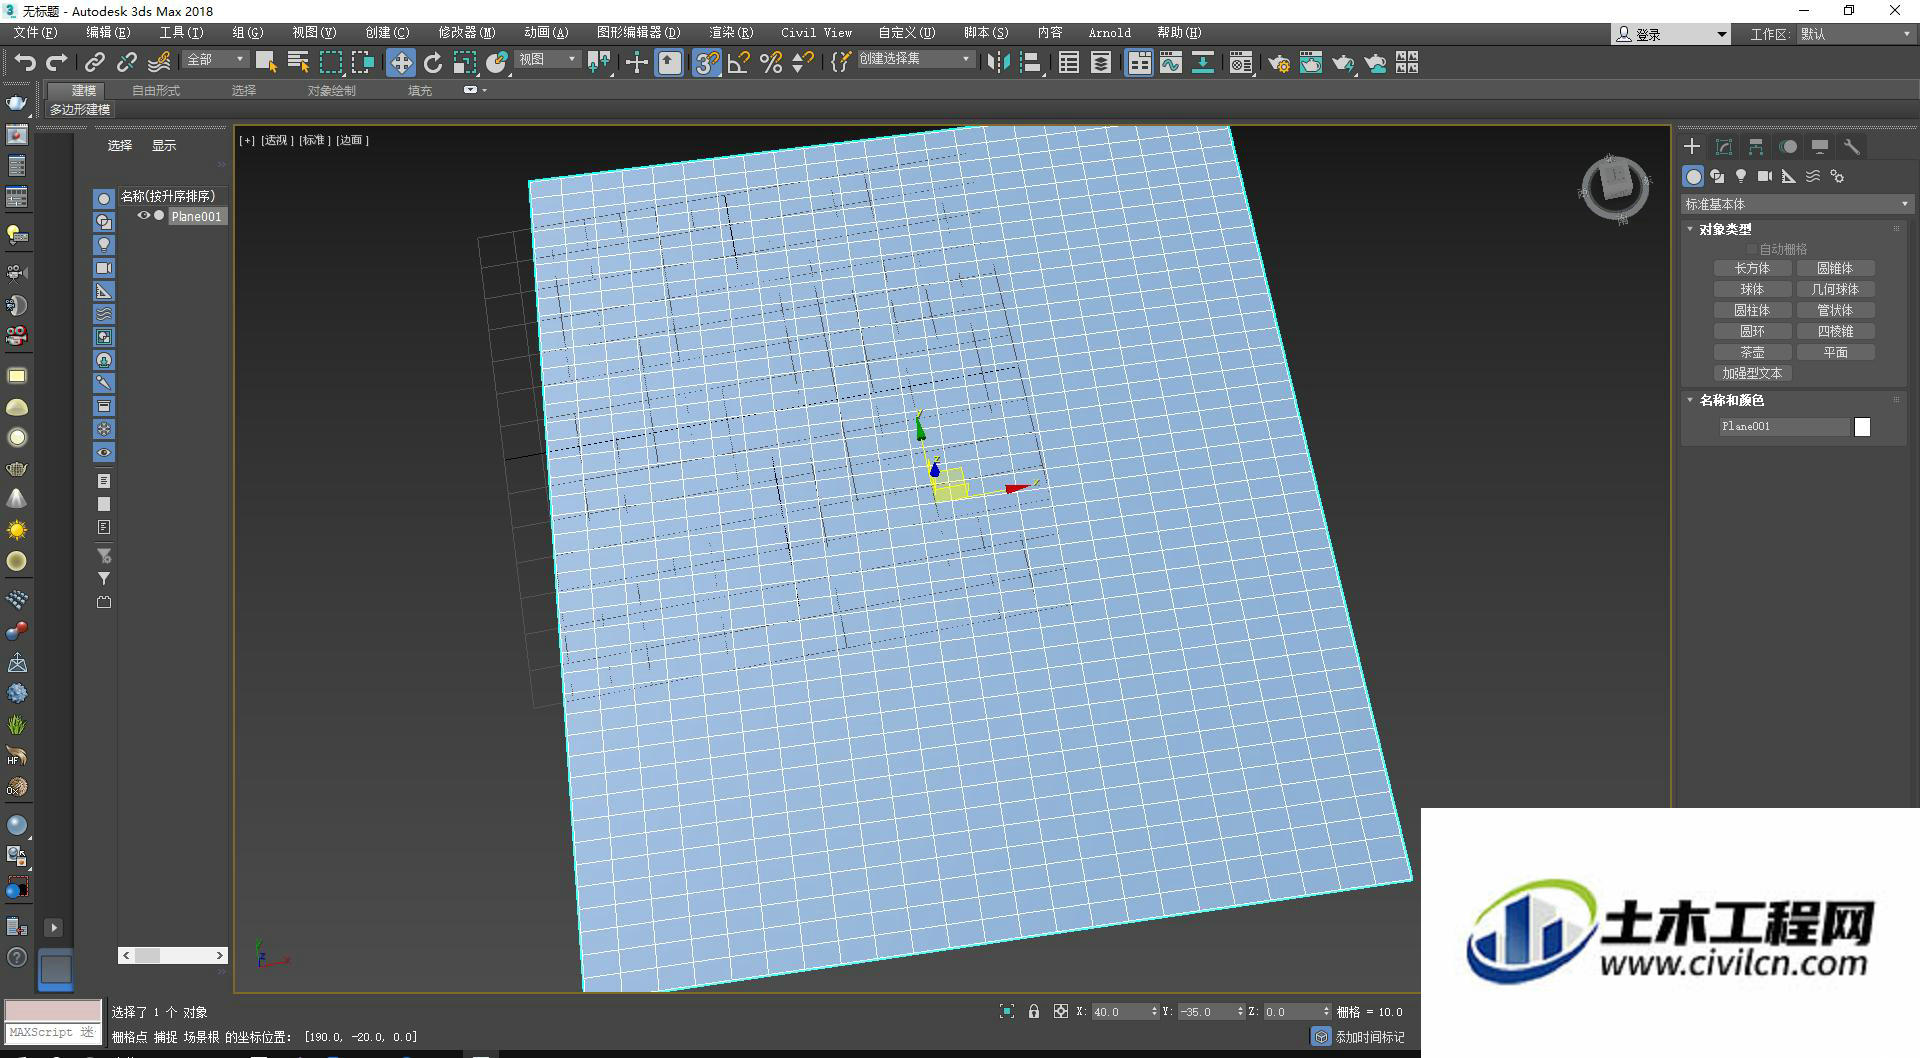Toggle 3D Snaps button
The image size is (1920, 1058).
[x=706, y=63]
